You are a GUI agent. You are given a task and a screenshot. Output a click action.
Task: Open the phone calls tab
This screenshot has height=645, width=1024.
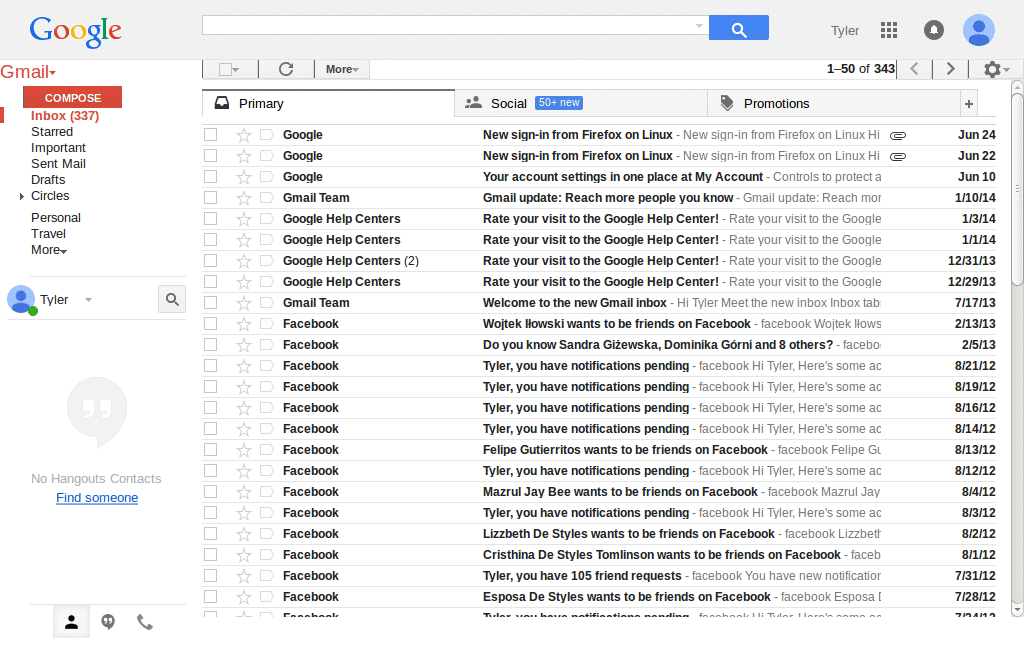[144, 622]
